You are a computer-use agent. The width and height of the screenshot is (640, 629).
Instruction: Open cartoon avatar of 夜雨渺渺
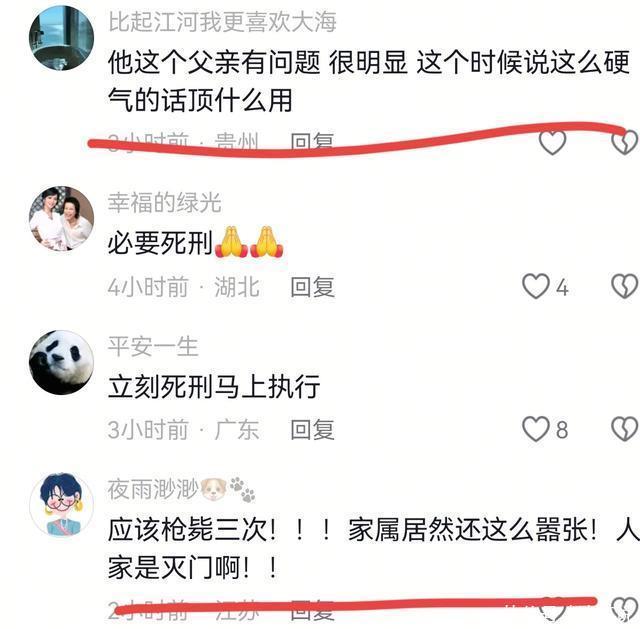pyautogui.click(x=62, y=505)
